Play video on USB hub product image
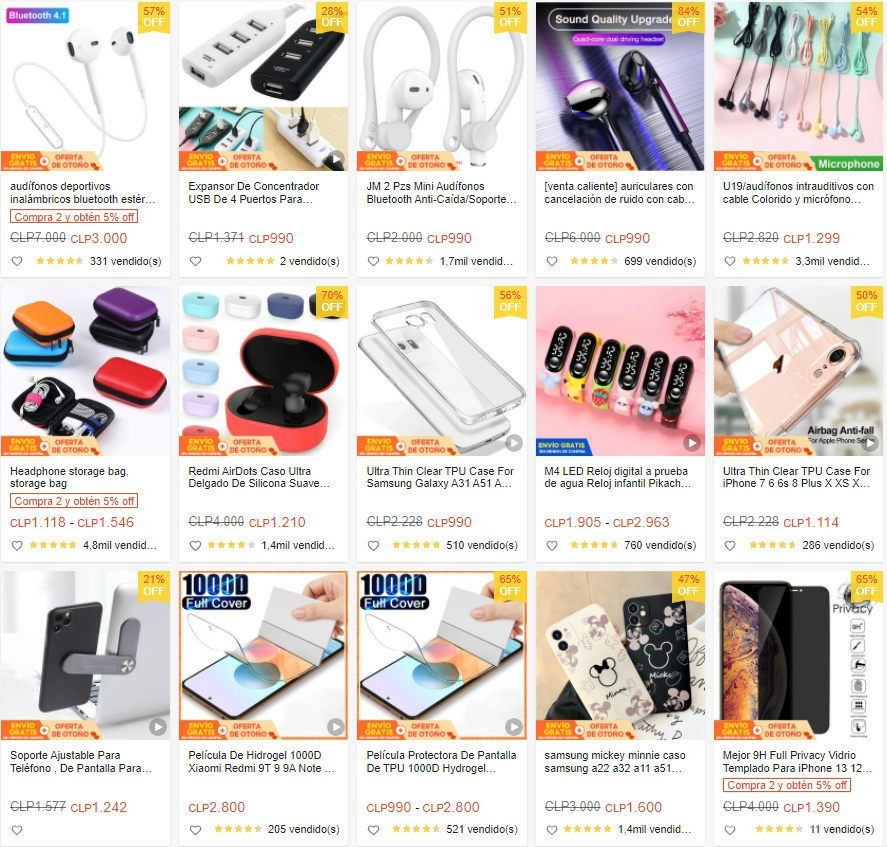This screenshot has height=847, width=887. click(x=336, y=159)
